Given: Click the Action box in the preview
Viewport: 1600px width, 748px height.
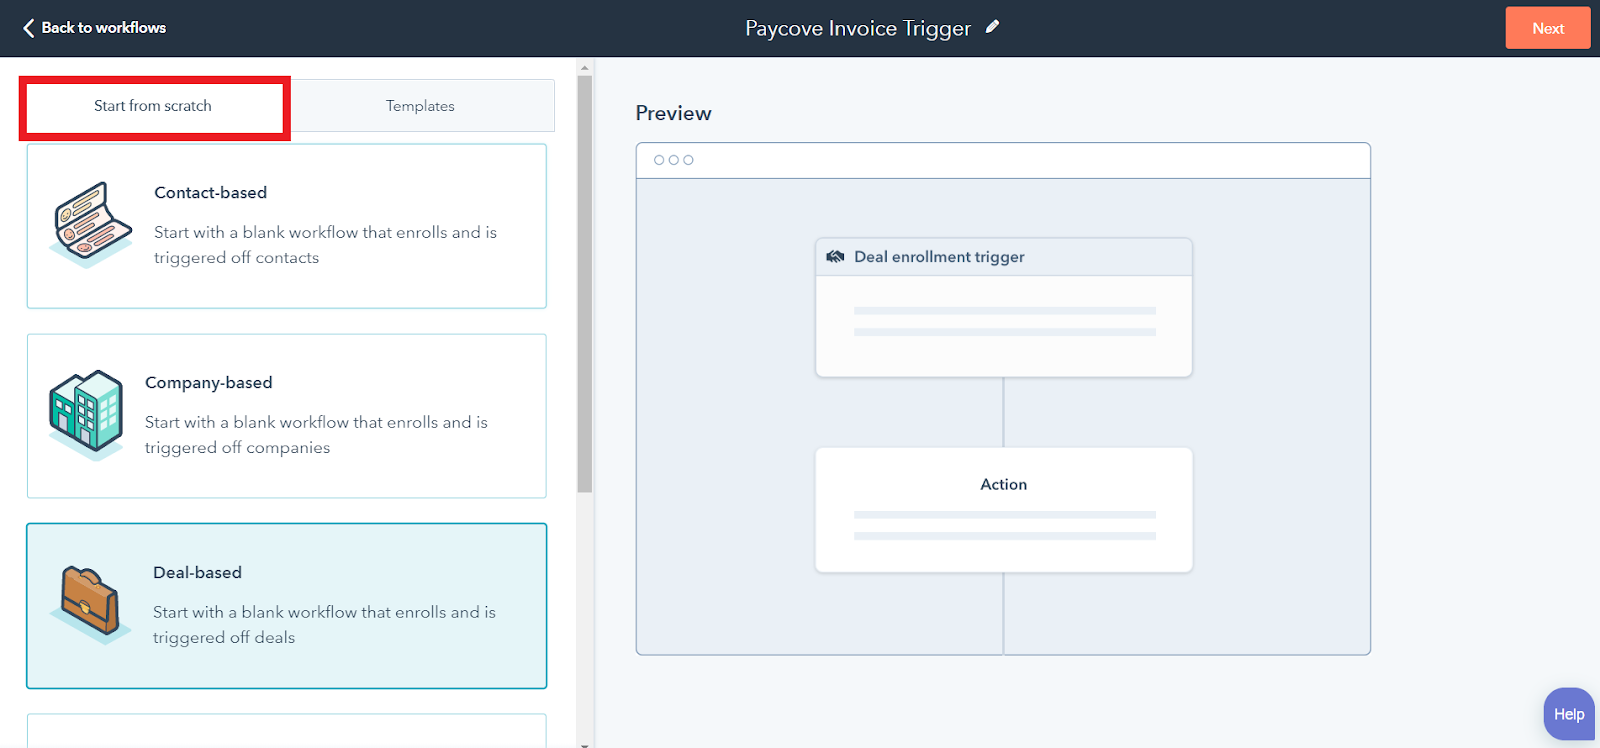Looking at the screenshot, I should coord(1004,510).
